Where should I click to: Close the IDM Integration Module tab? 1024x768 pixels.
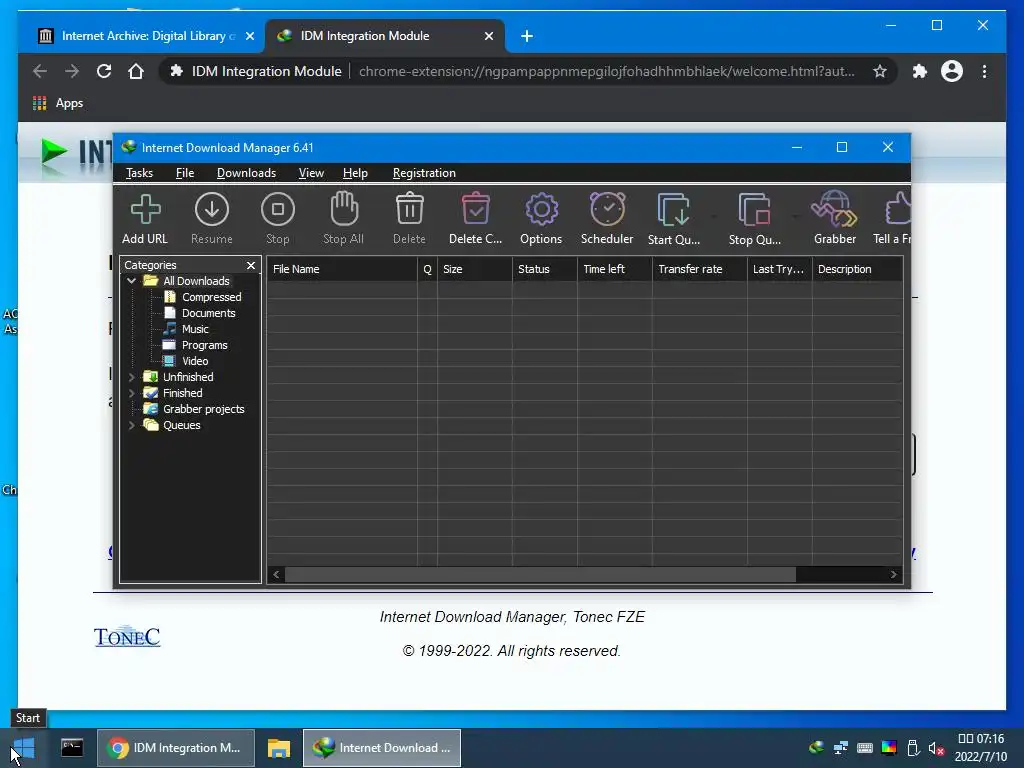tap(488, 36)
